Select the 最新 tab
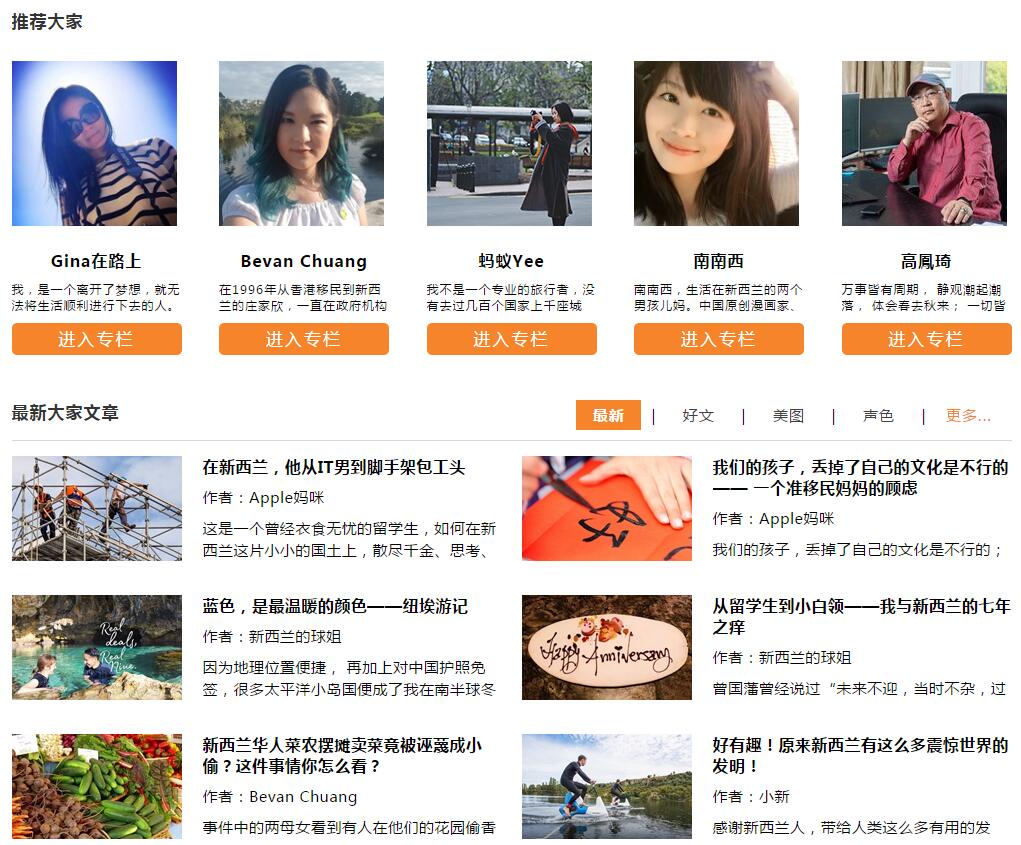The image size is (1021, 845). 608,415
